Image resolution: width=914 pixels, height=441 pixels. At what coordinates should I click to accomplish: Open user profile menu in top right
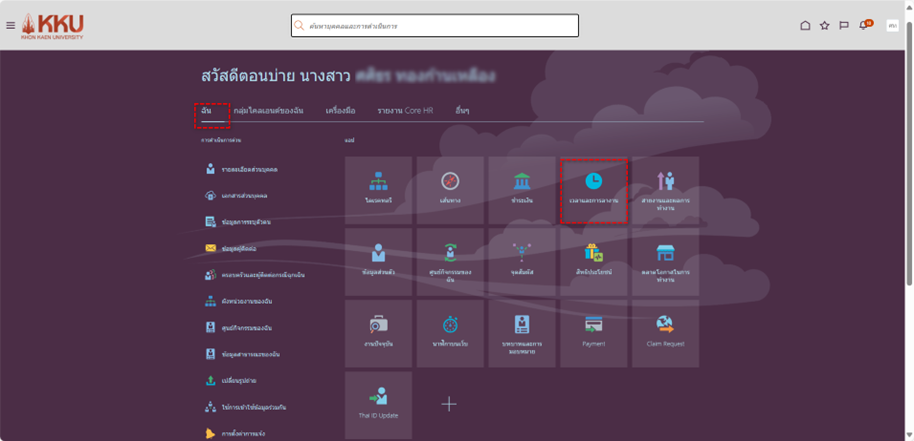pyautogui.click(x=892, y=25)
